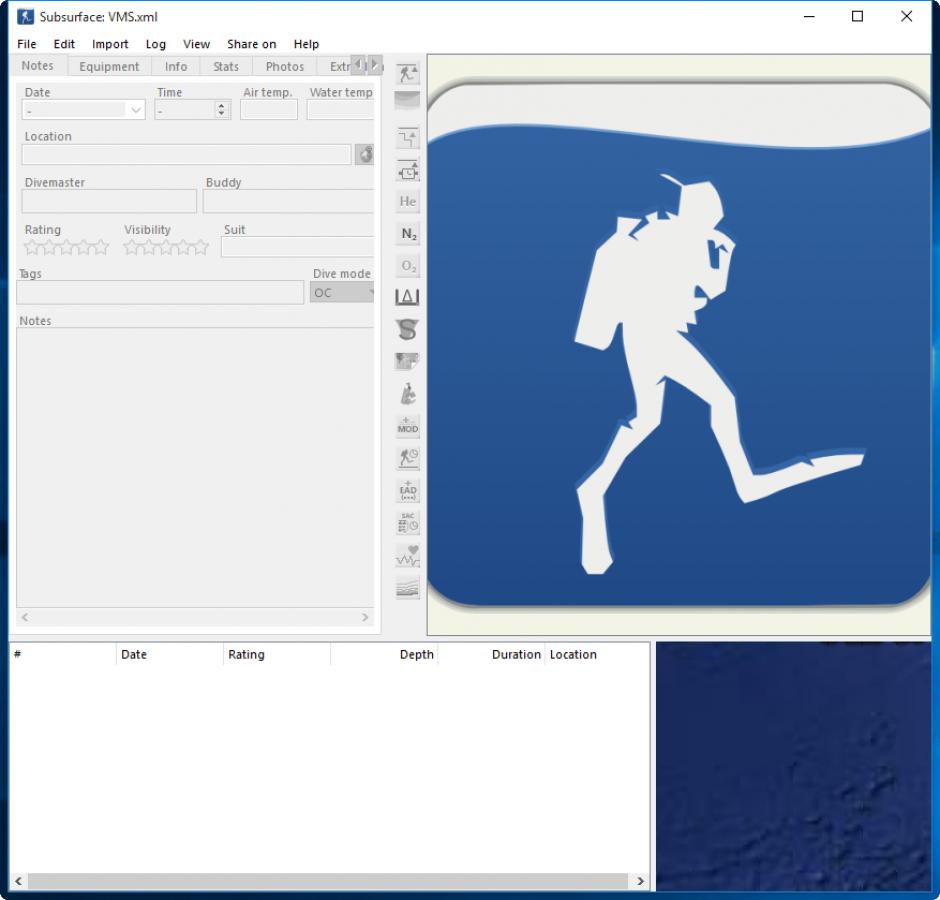Click dive list scrollbar left arrow
This screenshot has width=940, height=900.
(19, 881)
